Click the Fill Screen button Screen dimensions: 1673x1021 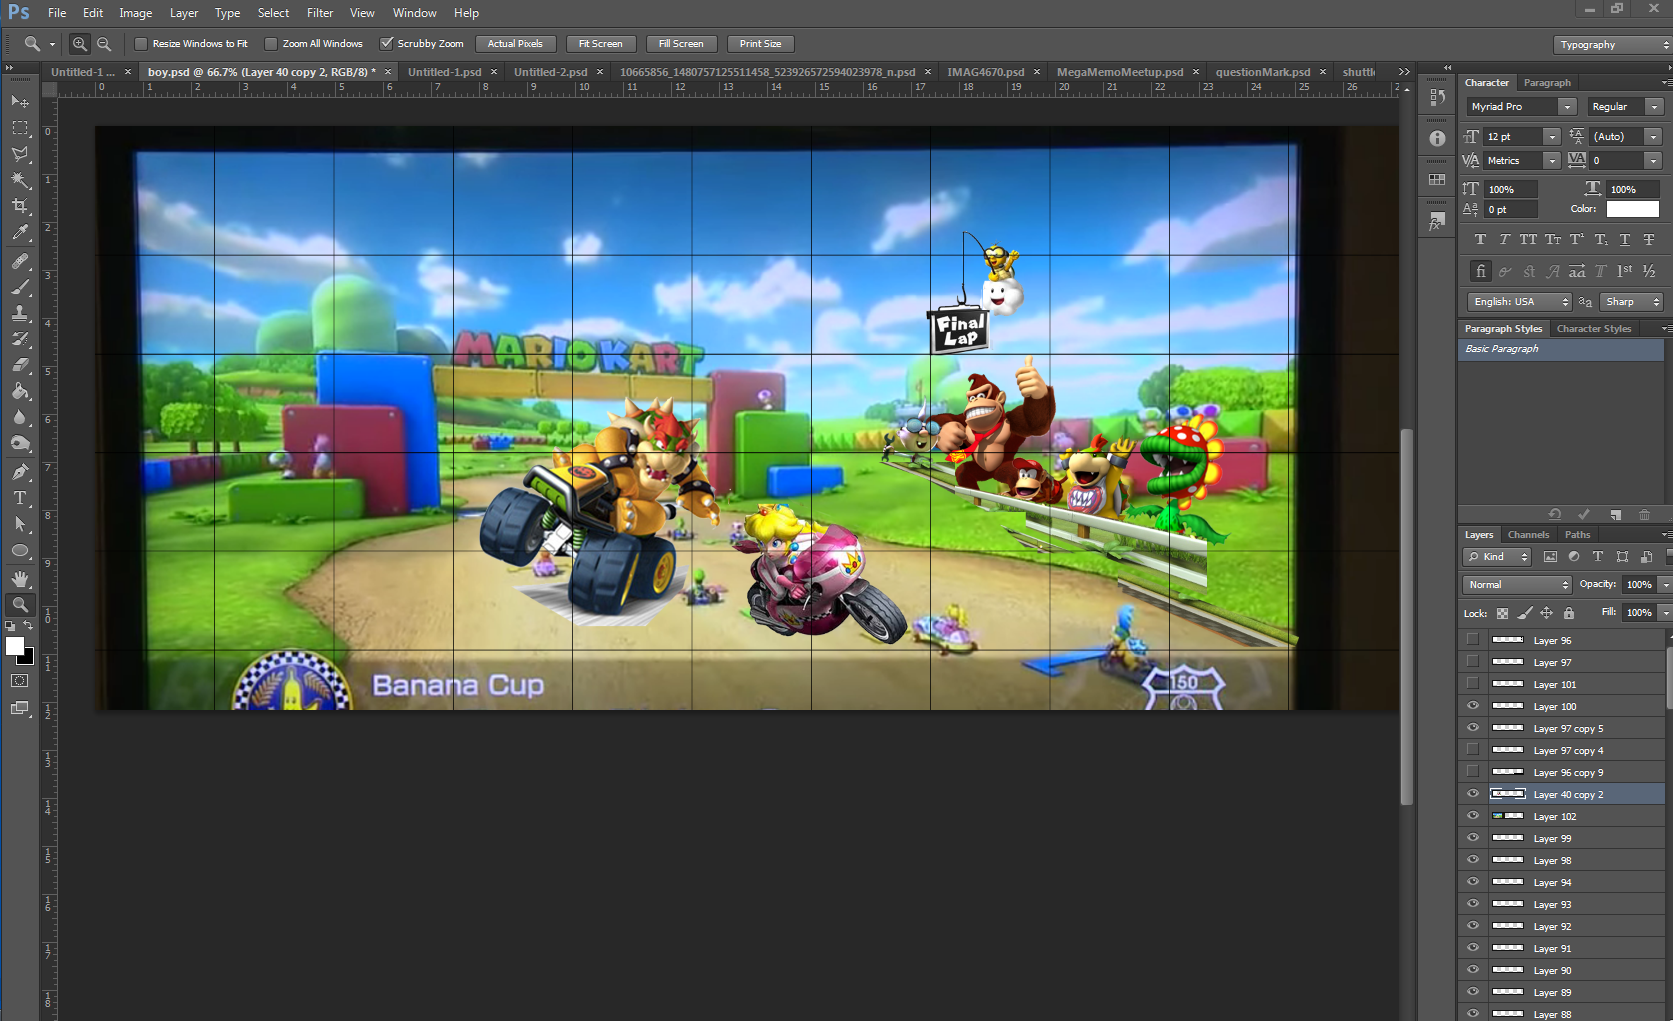pos(681,44)
